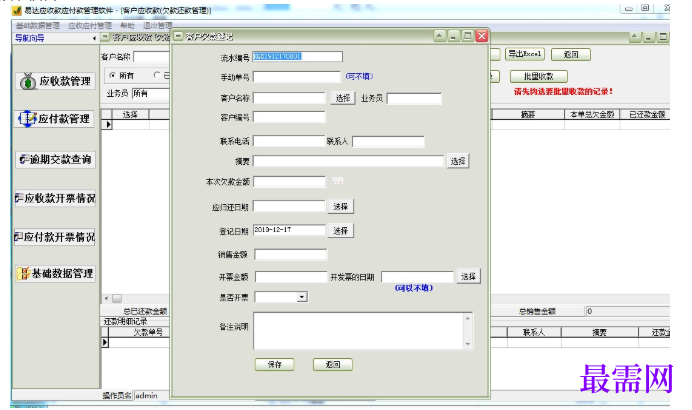Click the money bag icon for 应收款管理
The image size is (692, 410).
click(28, 82)
